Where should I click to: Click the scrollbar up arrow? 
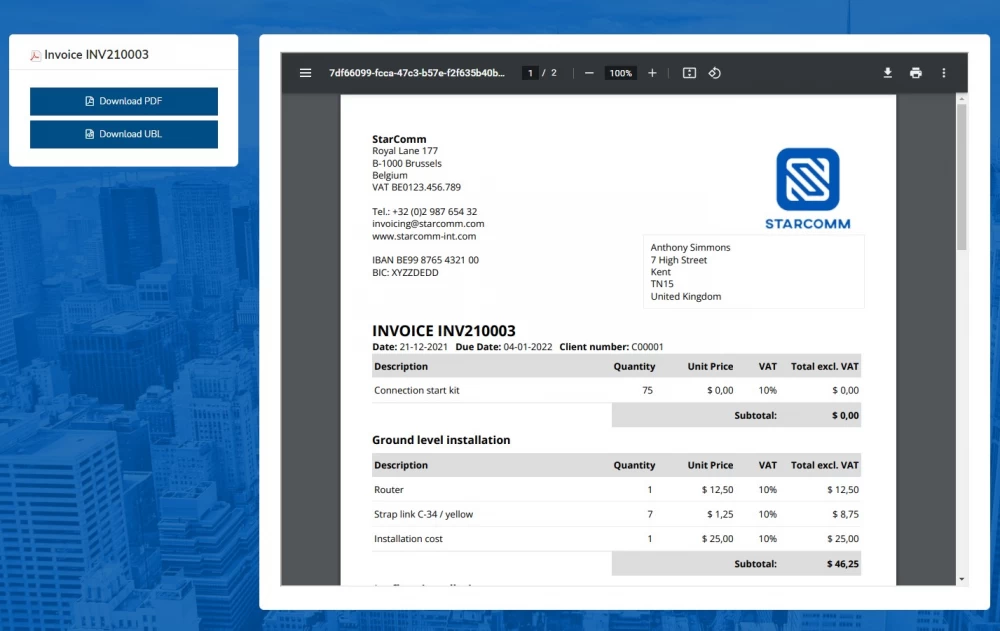tap(961, 99)
